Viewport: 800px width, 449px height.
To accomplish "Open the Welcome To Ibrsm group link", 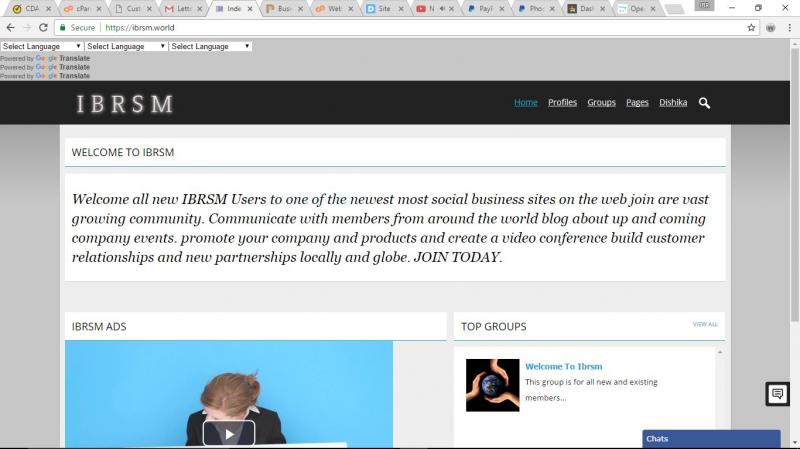I will click(564, 366).
